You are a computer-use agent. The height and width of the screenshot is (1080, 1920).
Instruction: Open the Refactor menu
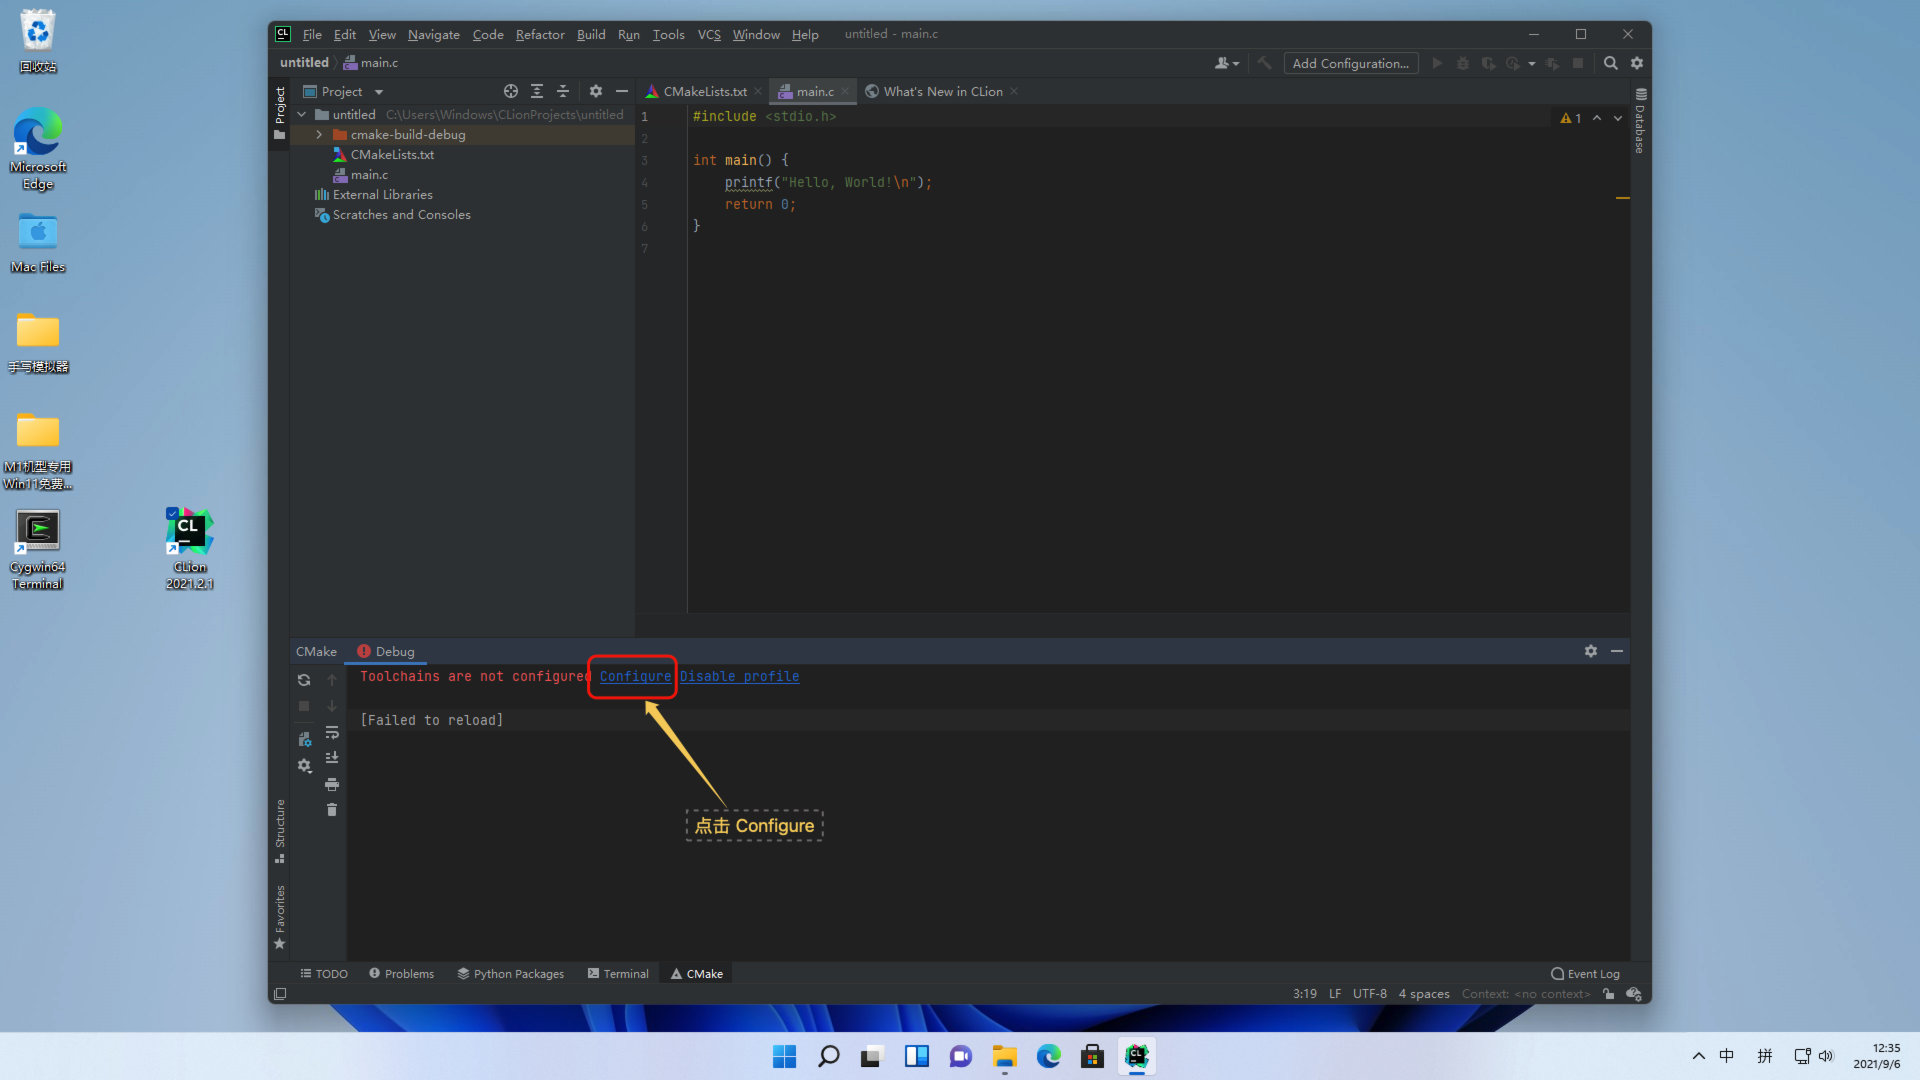[x=540, y=34]
